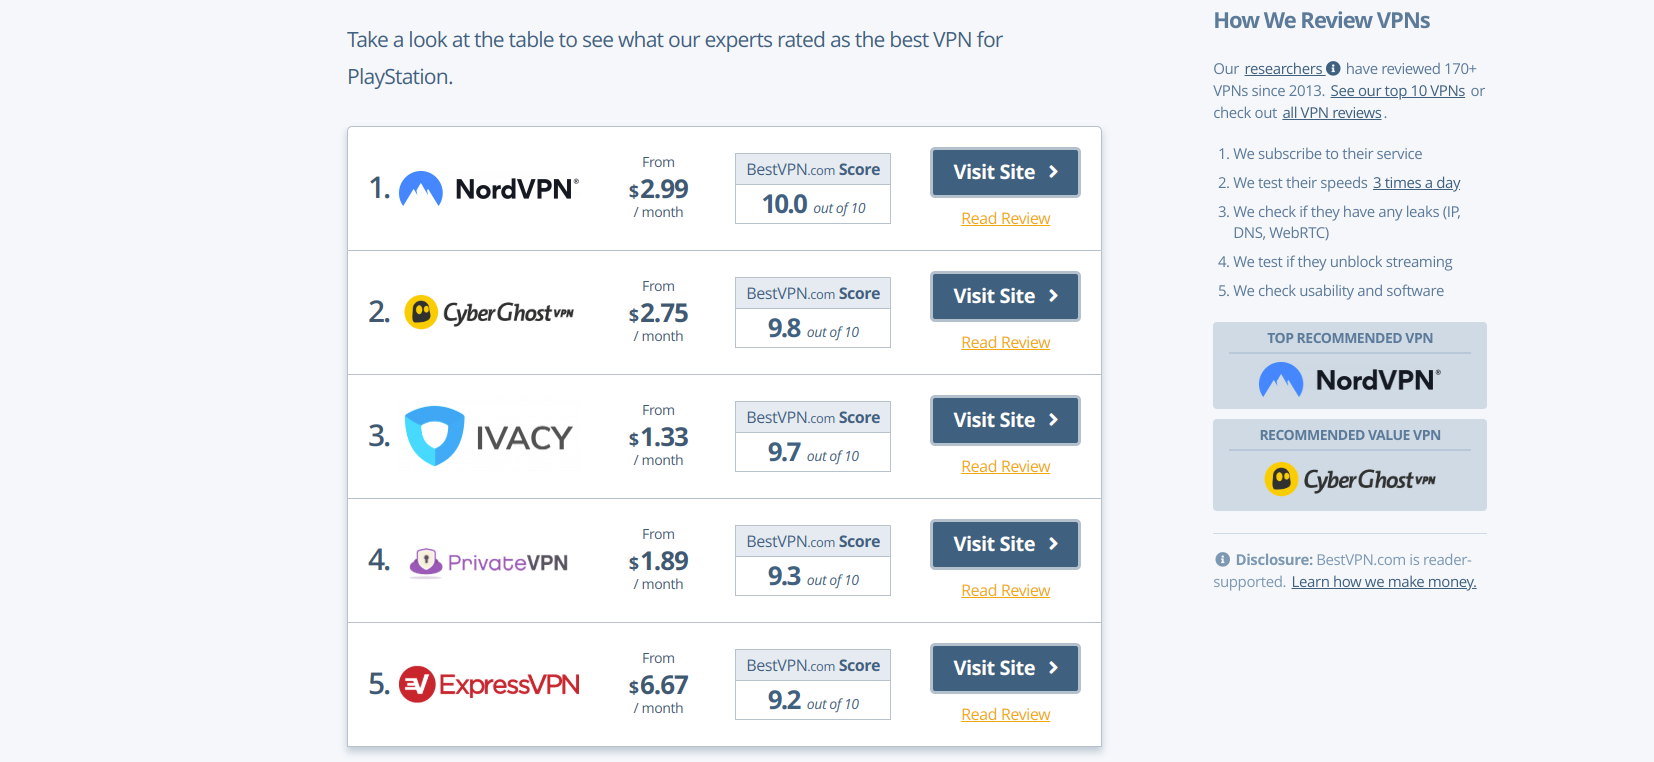The height and width of the screenshot is (762, 1654).
Task: Visit Site for PrivateVPN
Action: (1005, 544)
